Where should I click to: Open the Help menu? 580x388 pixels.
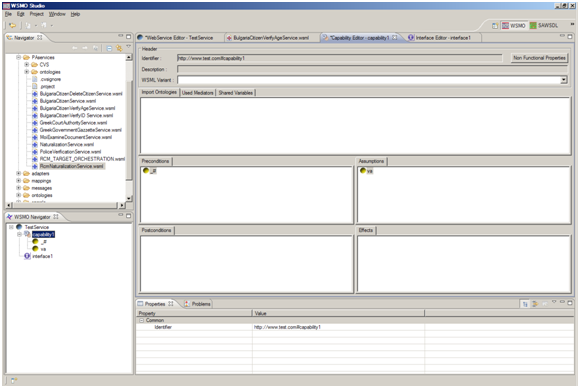point(75,14)
